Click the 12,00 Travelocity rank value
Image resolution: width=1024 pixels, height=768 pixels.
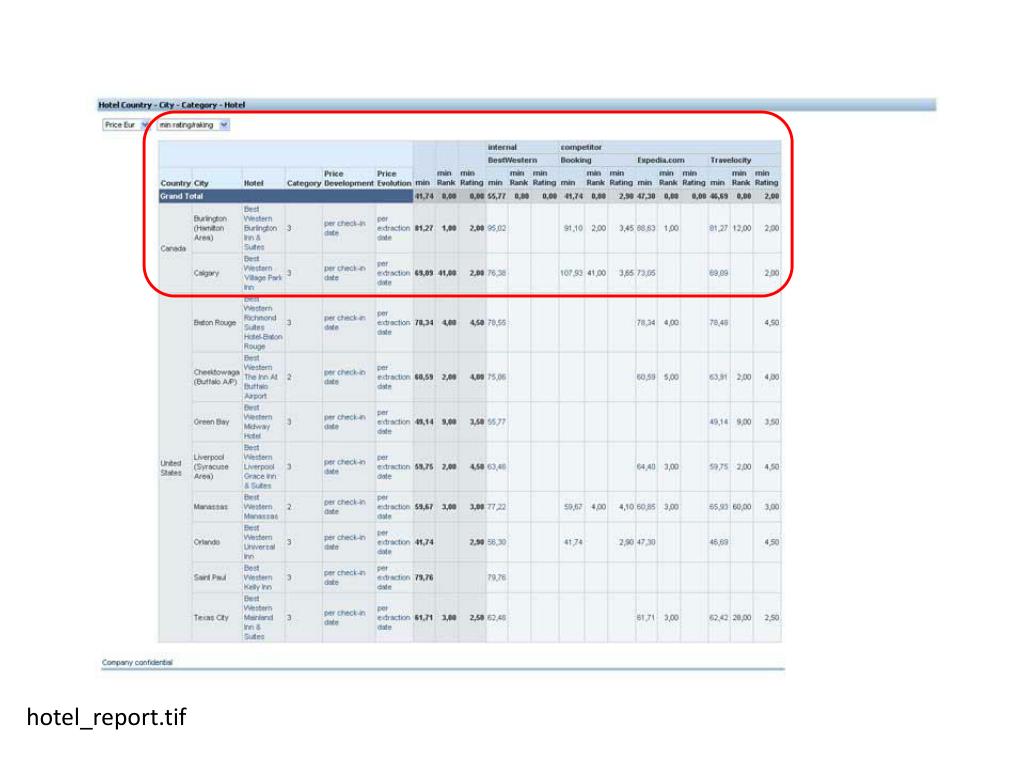(741, 228)
